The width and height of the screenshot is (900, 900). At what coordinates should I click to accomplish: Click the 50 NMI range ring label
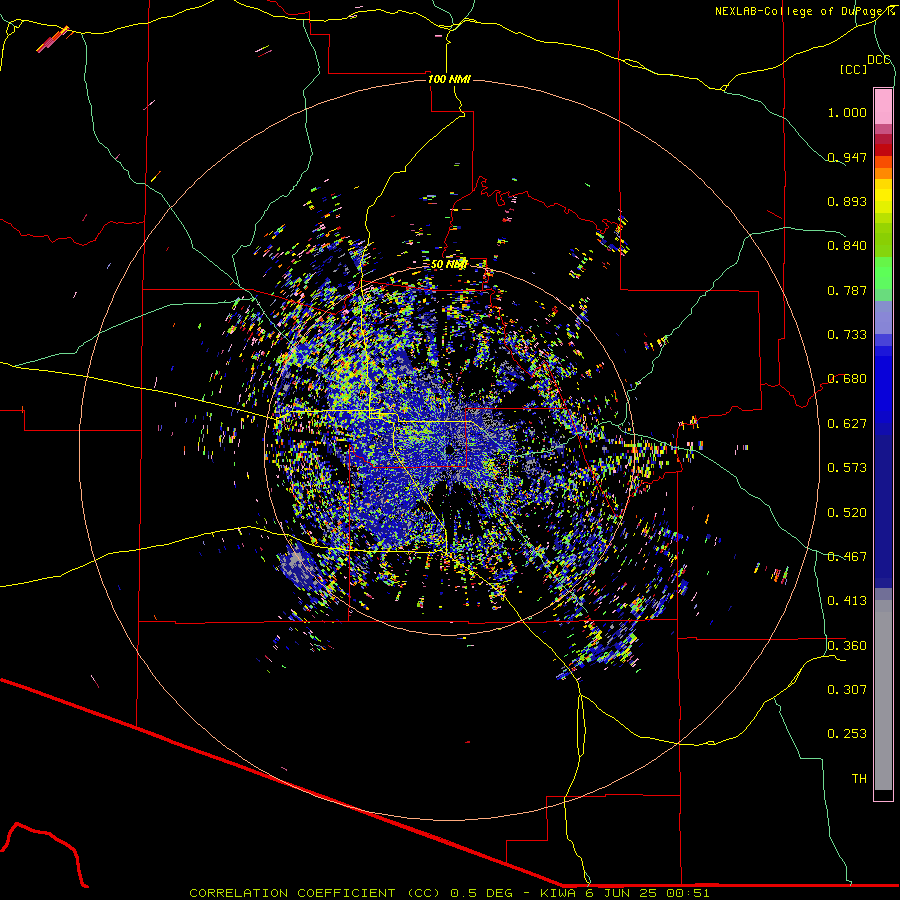pyautogui.click(x=449, y=264)
